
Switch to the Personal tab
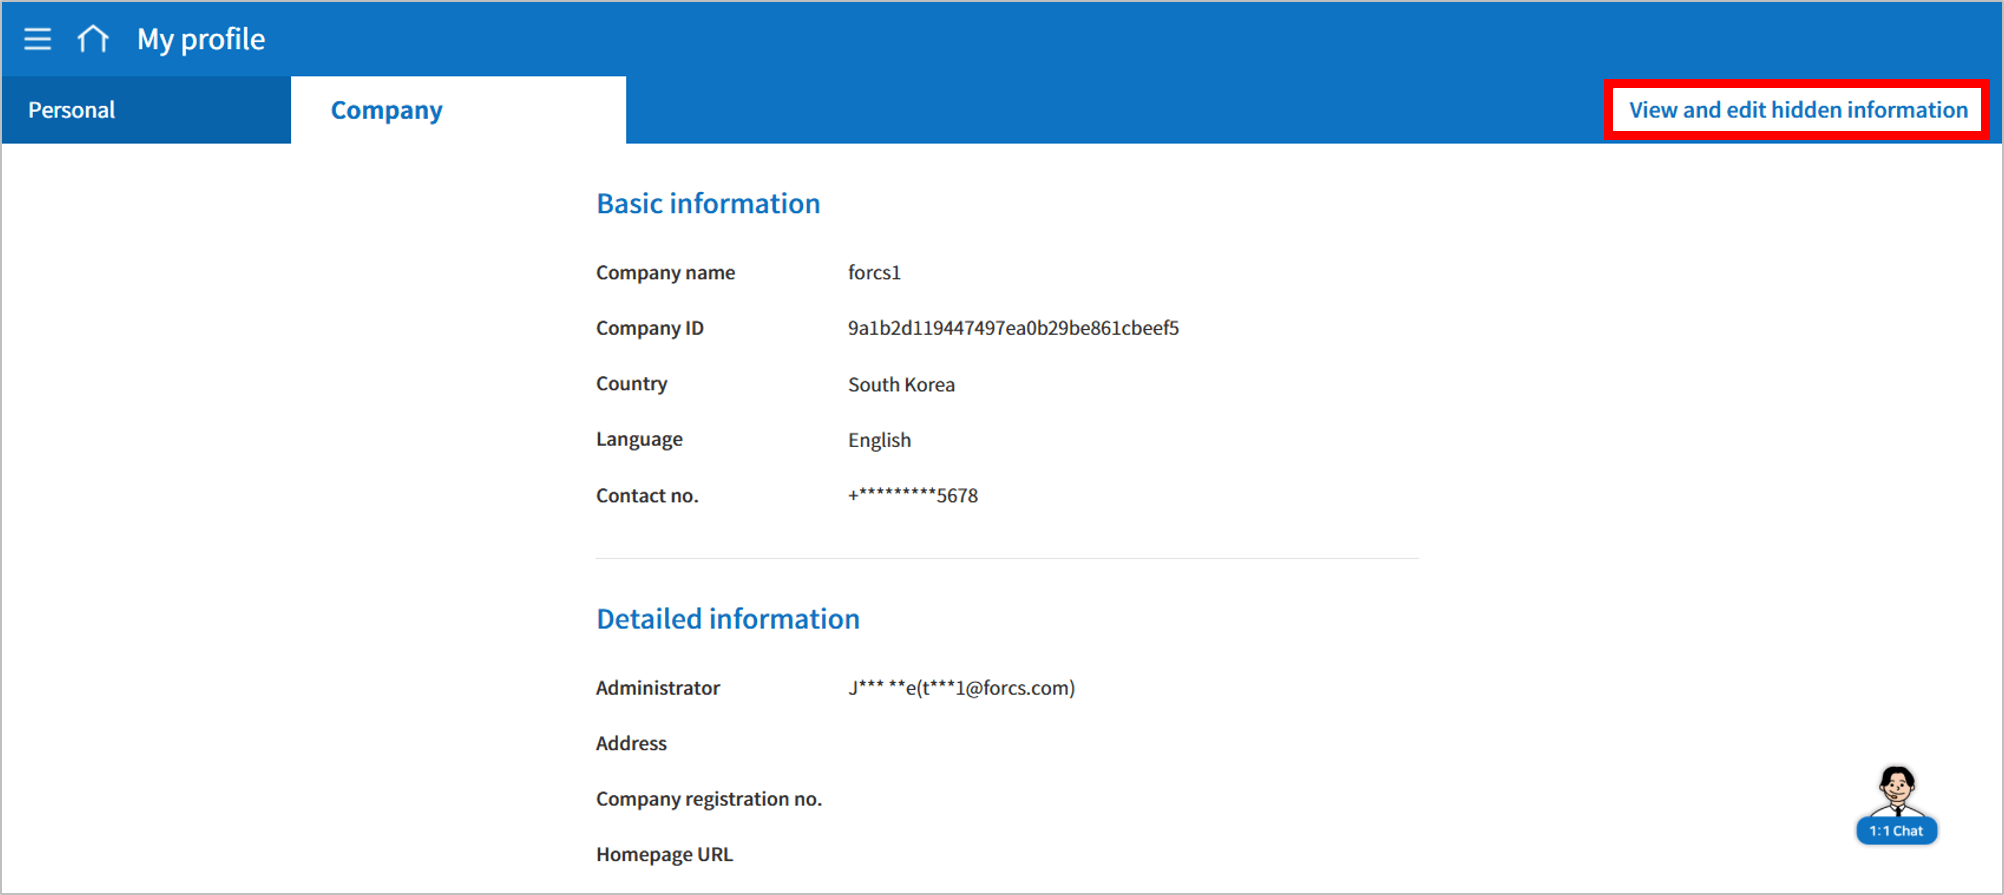72,110
